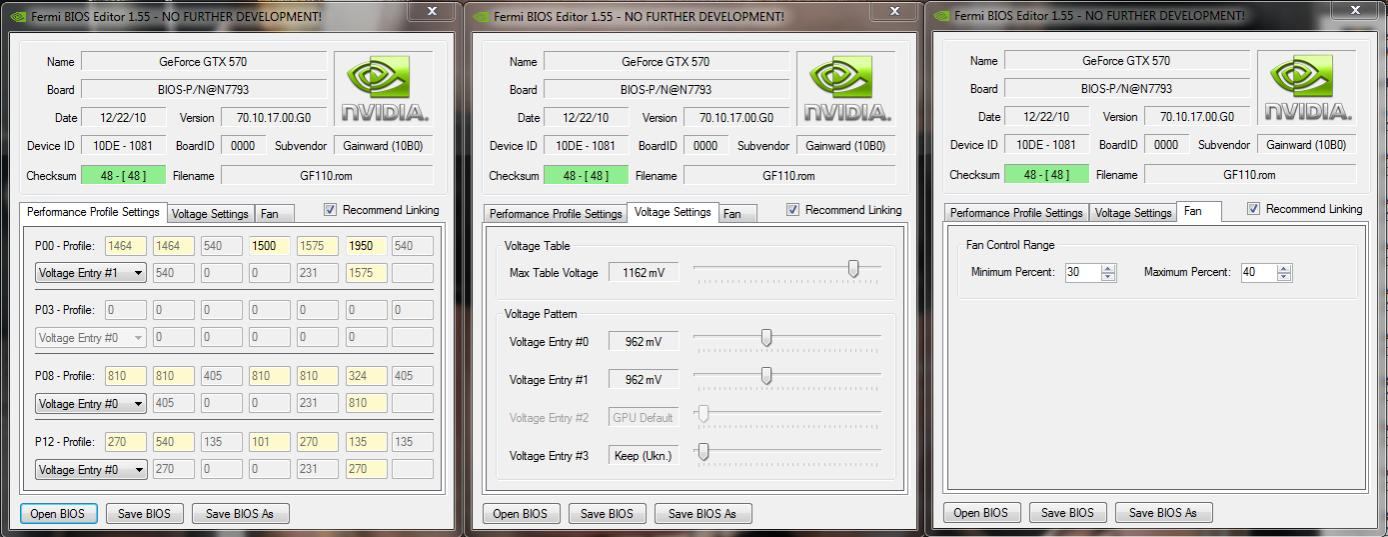Click the Voltage Entry #3 value Keep (Ukn.)

(x=643, y=456)
